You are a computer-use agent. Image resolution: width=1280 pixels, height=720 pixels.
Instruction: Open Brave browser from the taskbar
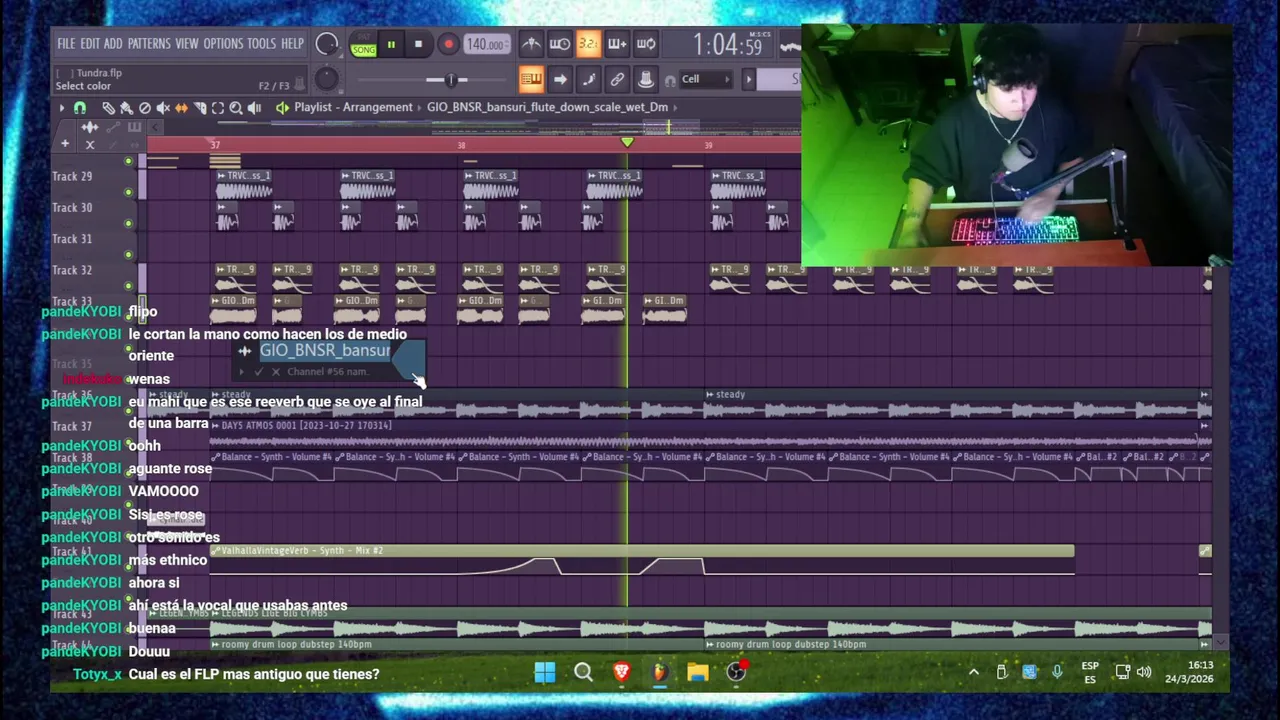[x=621, y=672]
